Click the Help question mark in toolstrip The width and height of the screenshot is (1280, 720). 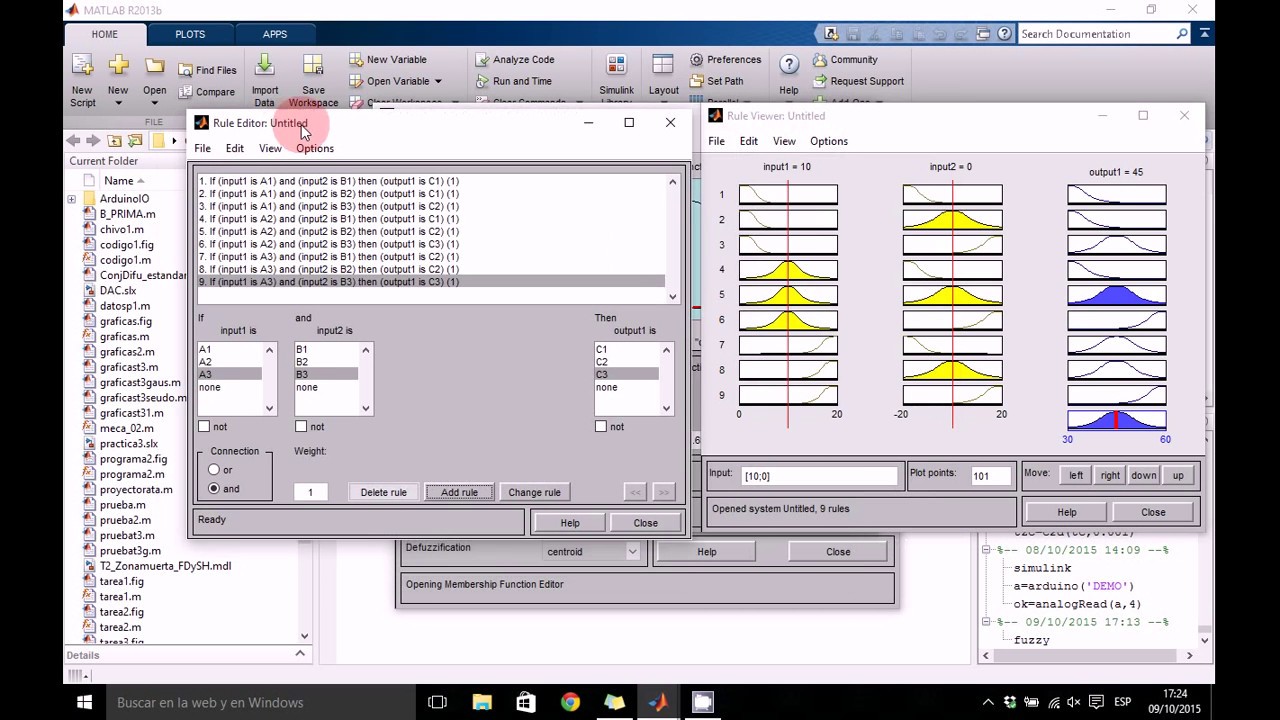point(788,66)
